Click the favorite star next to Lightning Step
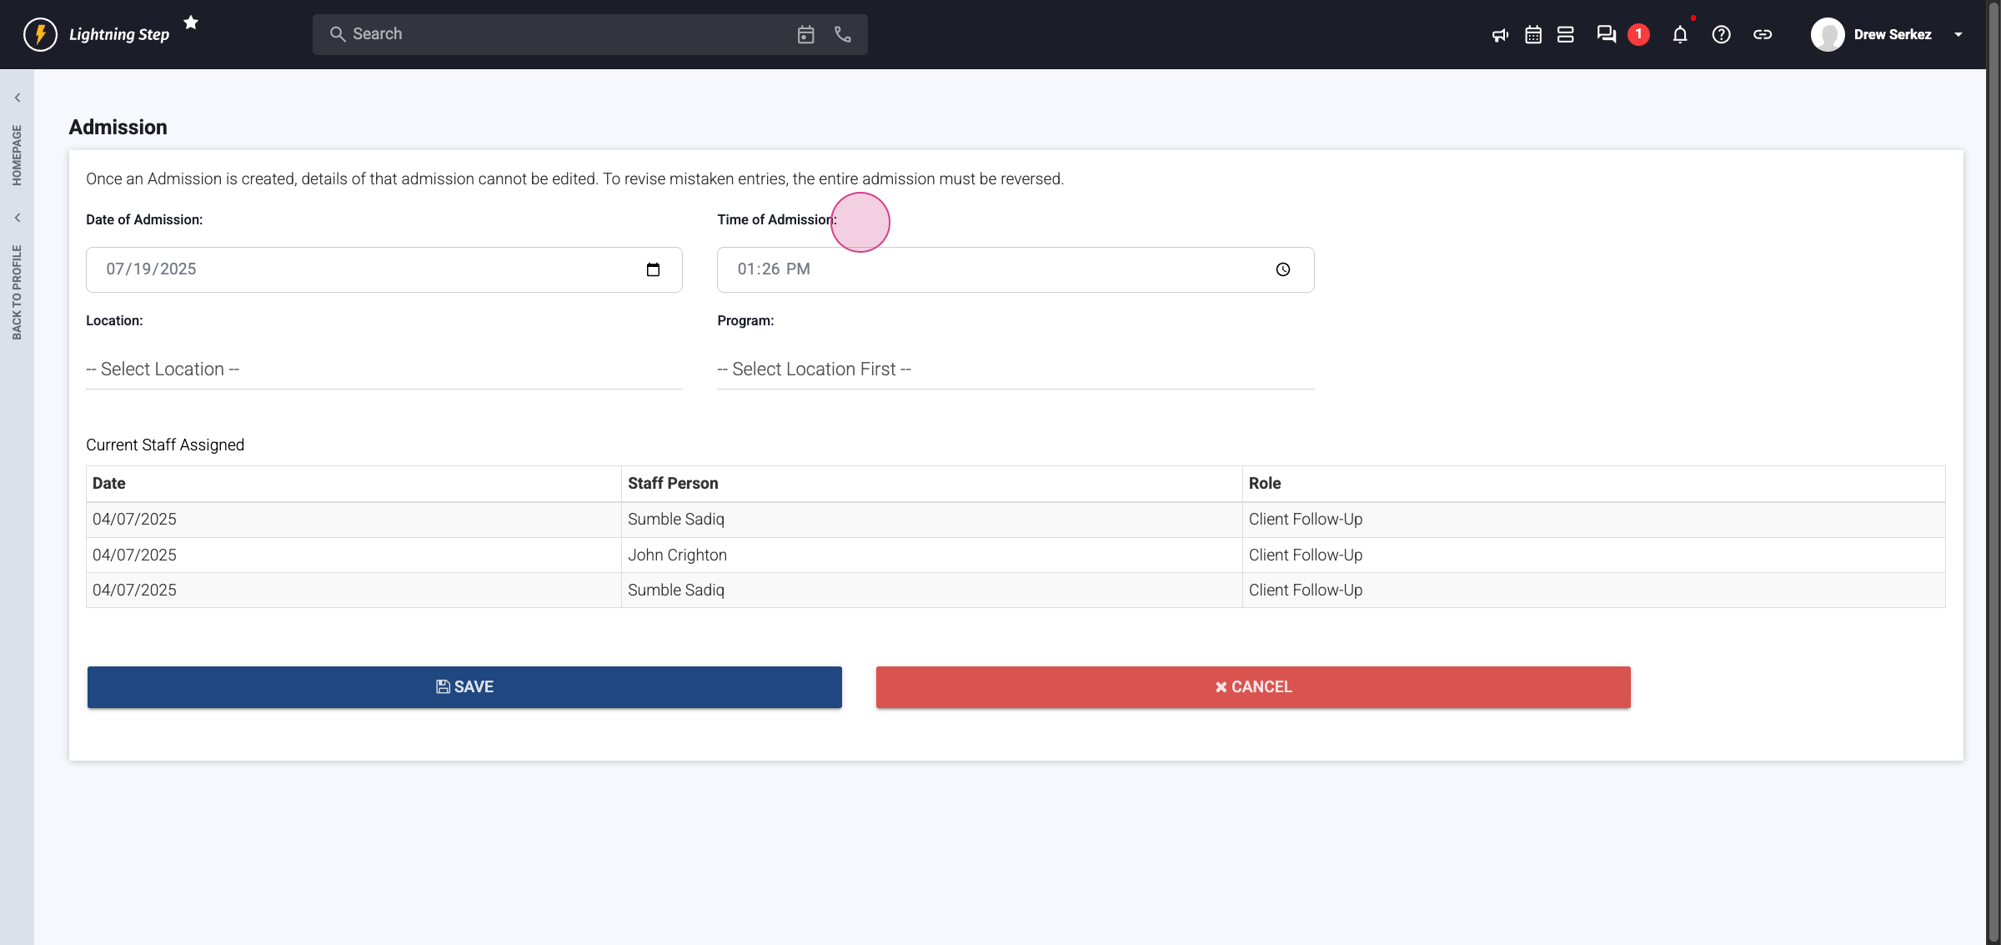Screen dimensions: 2001x945 (191, 23)
